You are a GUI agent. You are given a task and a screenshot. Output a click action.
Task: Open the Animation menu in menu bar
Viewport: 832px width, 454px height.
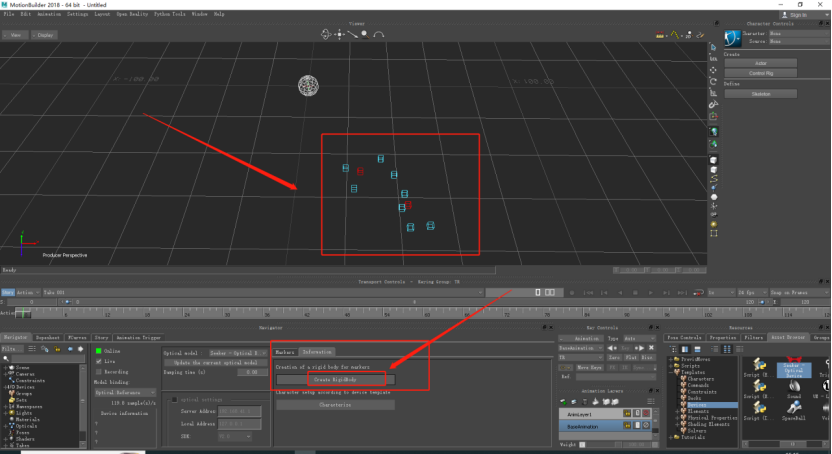click(x=49, y=14)
